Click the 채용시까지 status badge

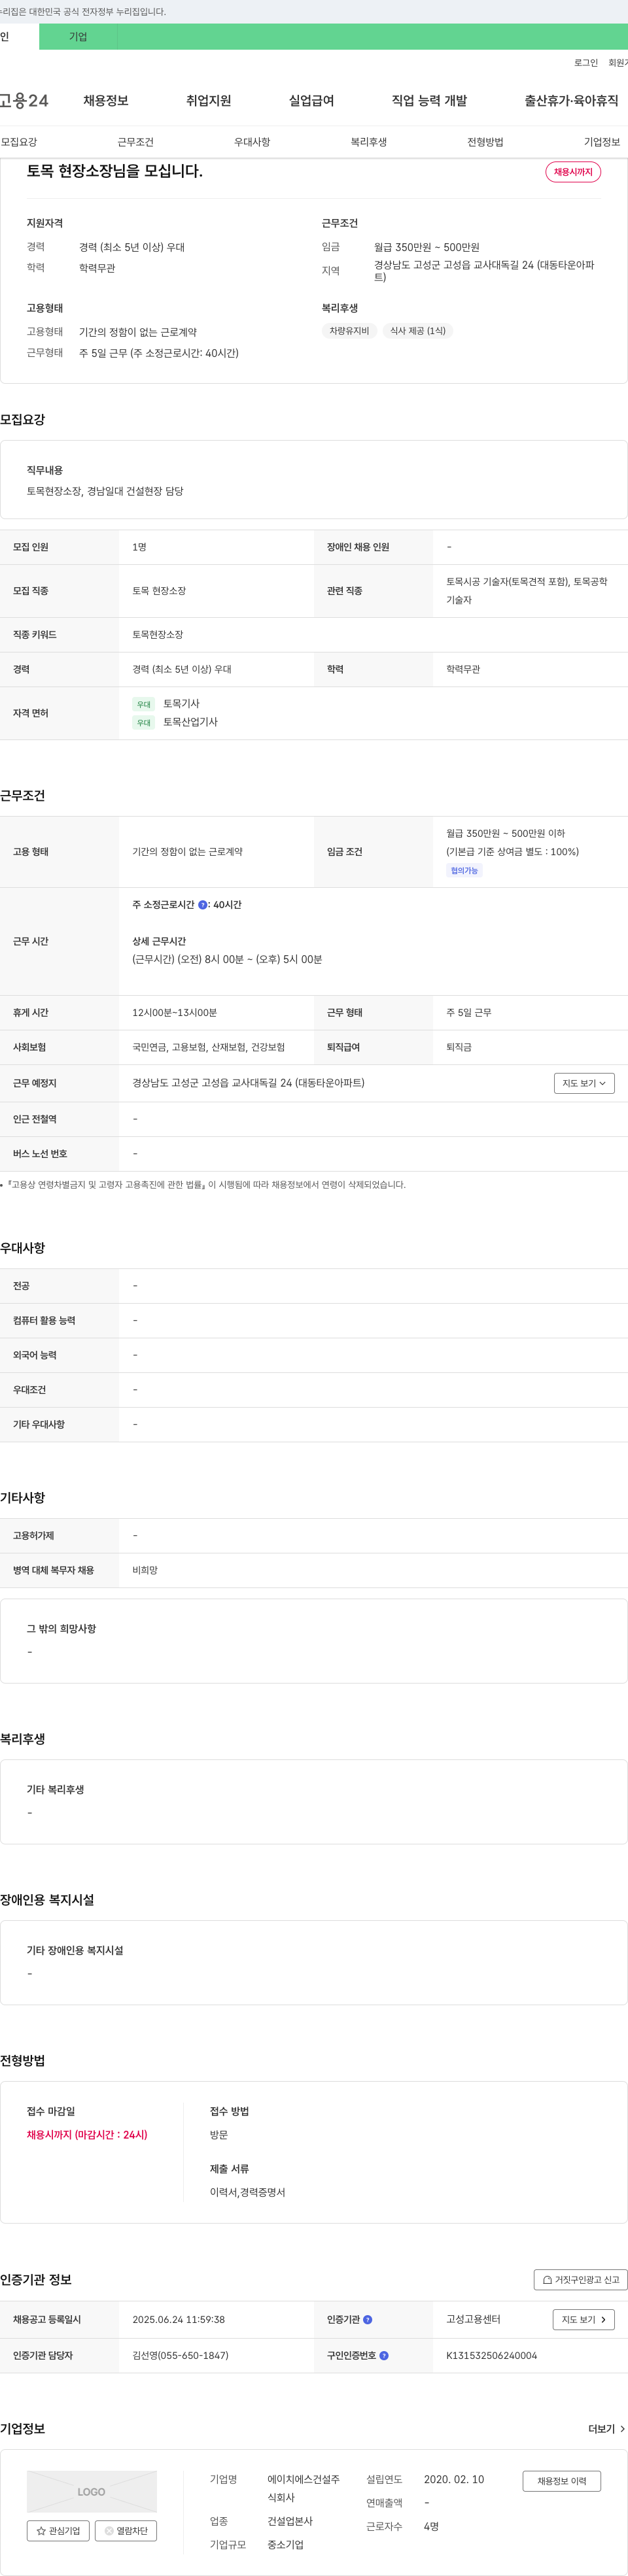(x=573, y=172)
